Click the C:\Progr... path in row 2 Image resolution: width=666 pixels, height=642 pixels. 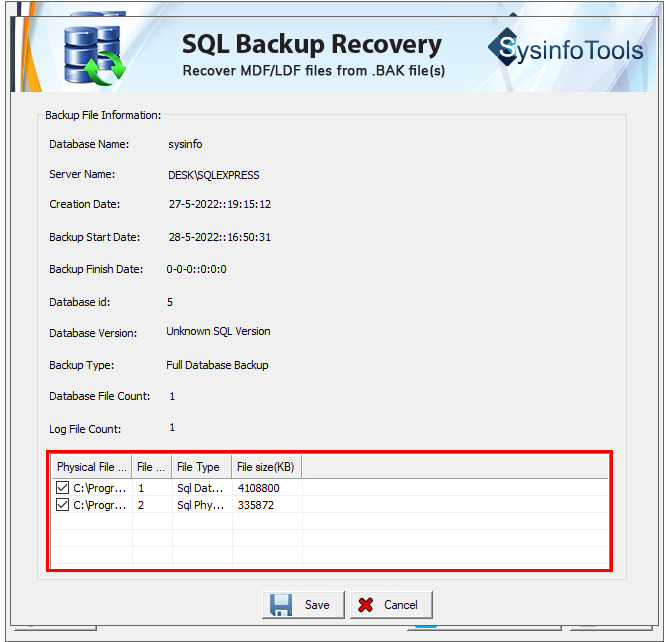[100, 505]
